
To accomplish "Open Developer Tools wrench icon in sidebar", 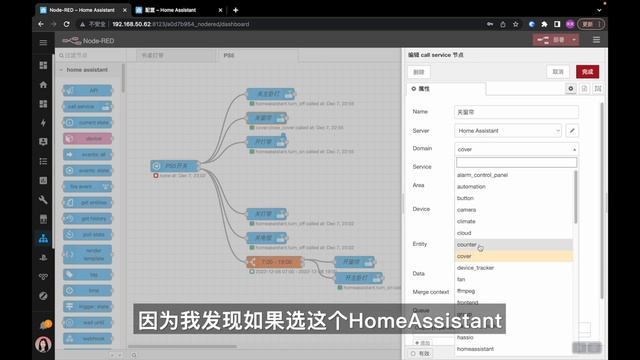I will coord(43,200).
